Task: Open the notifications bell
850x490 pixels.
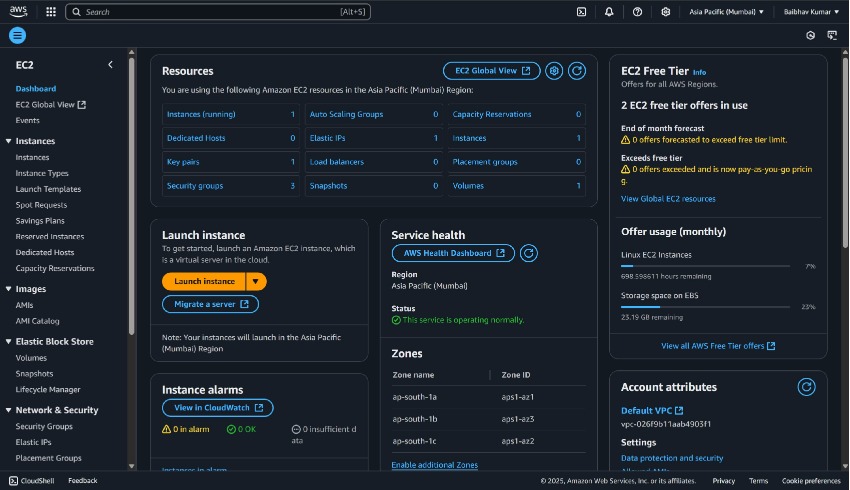Action: [x=609, y=11]
